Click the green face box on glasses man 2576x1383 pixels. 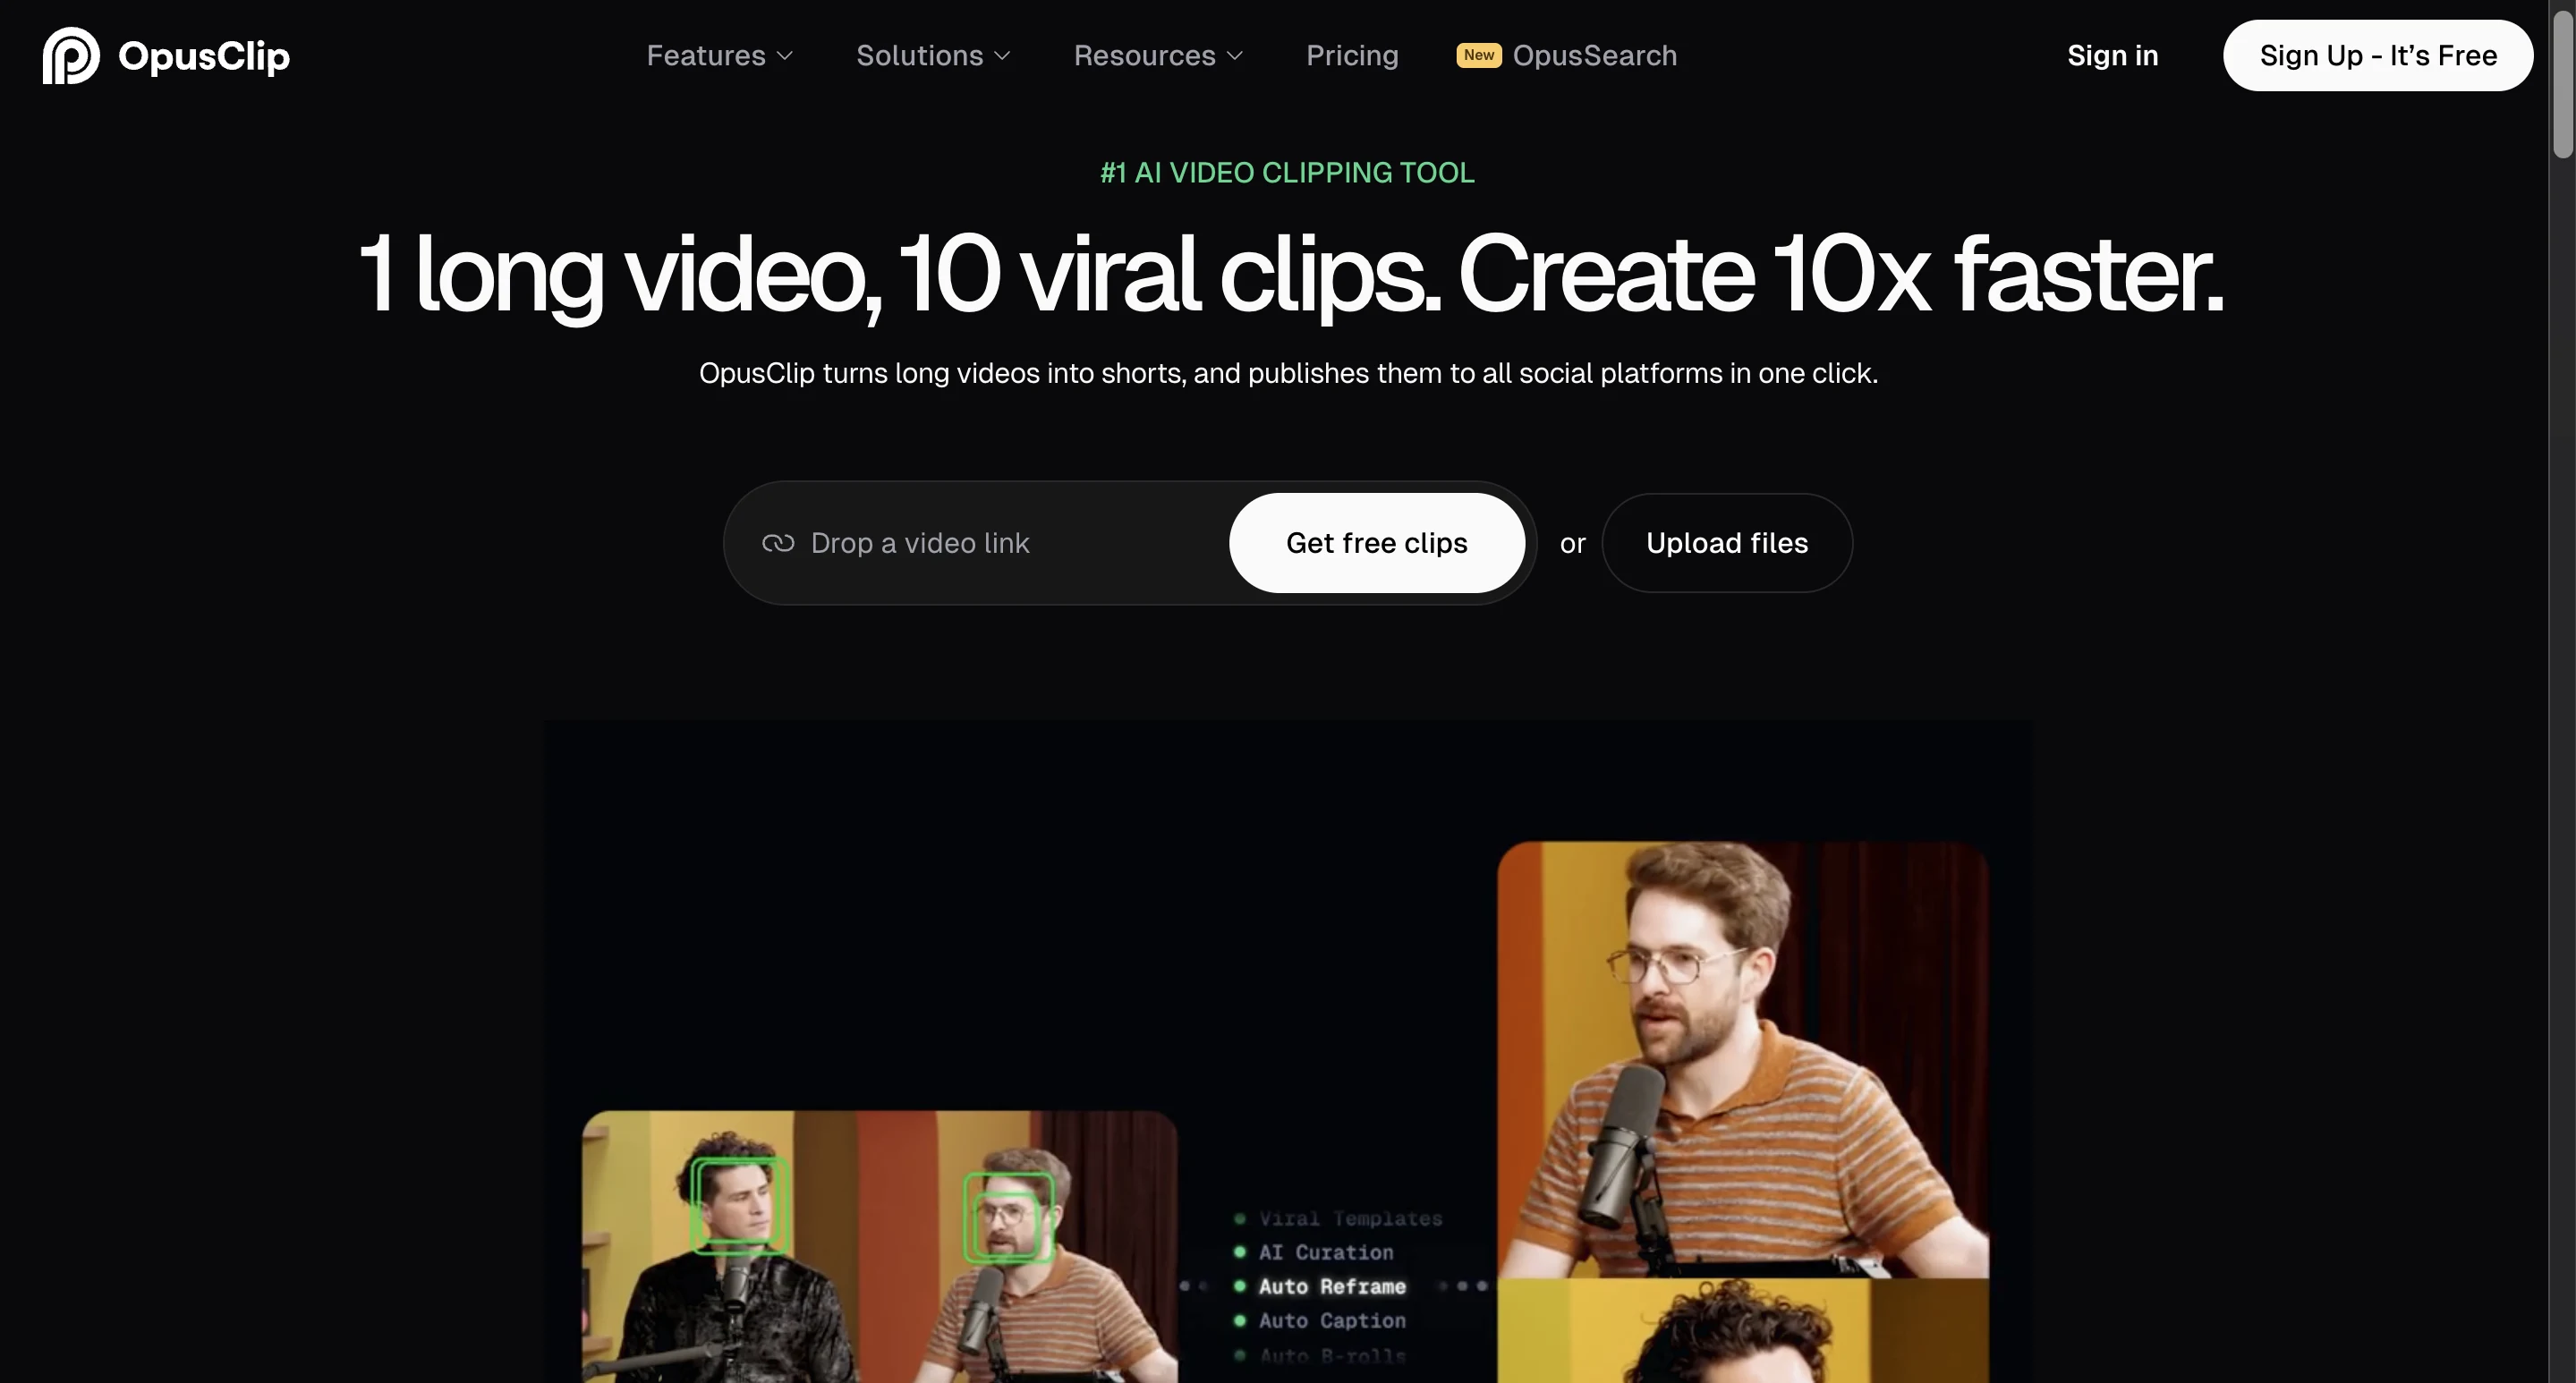click(x=1008, y=1218)
